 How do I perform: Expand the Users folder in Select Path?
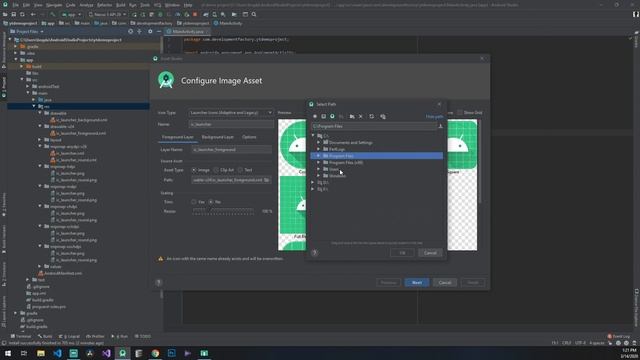[x=319, y=169]
